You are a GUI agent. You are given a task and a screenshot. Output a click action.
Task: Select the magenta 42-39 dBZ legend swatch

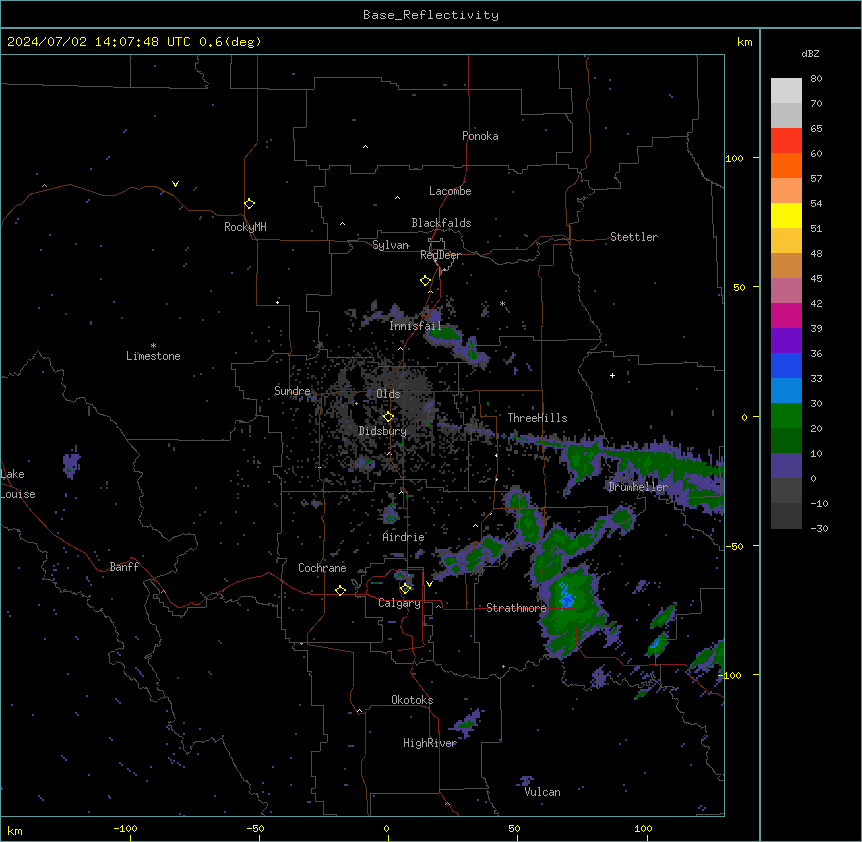point(786,315)
